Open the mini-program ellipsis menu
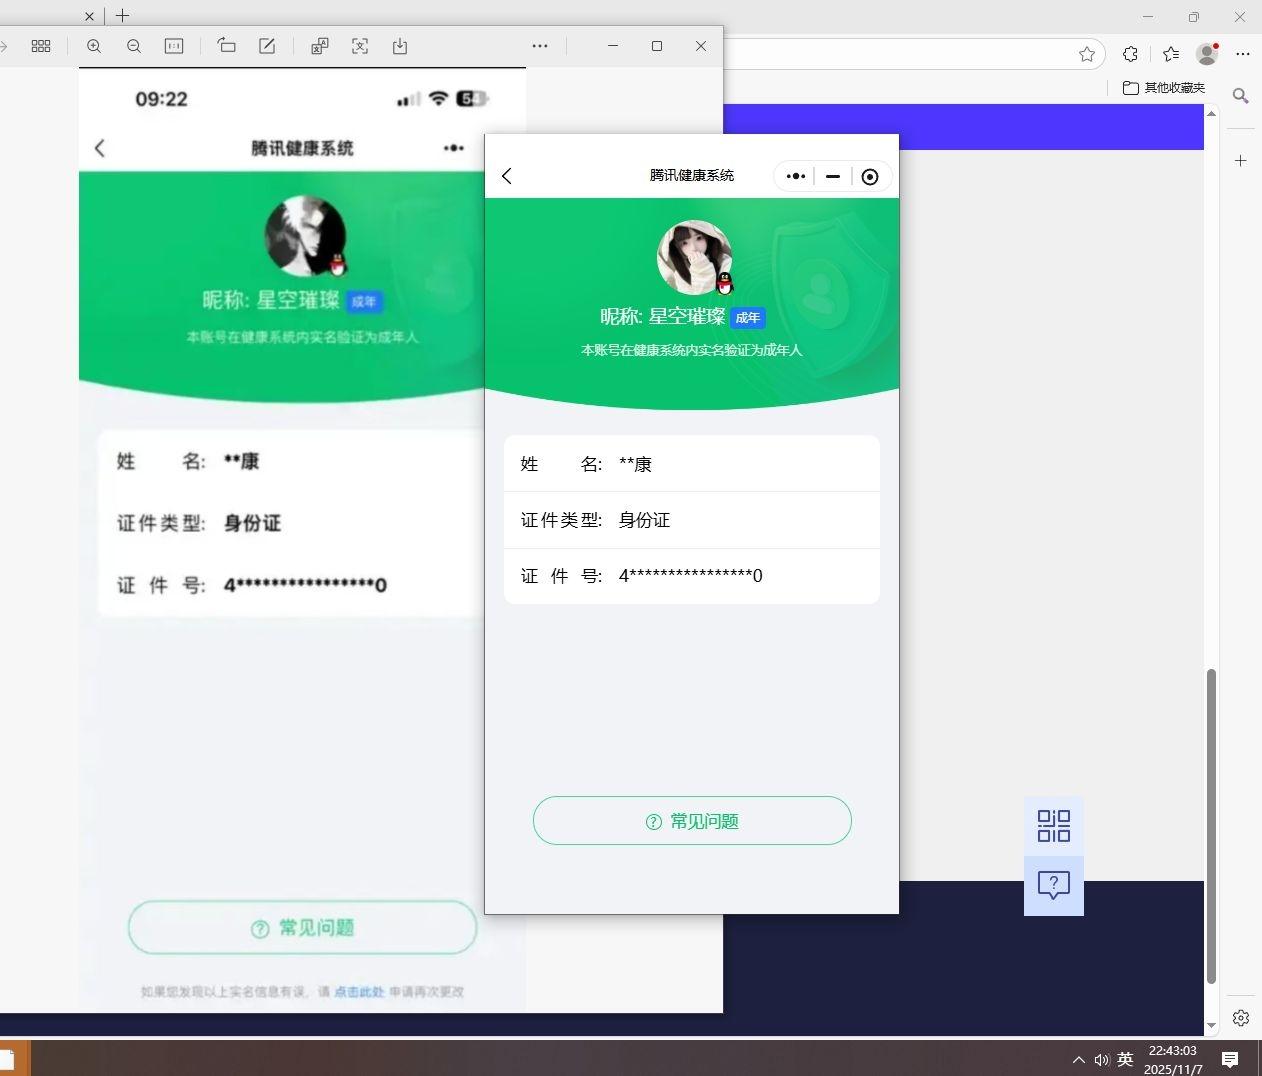This screenshot has height=1076, width=1262. click(x=797, y=176)
